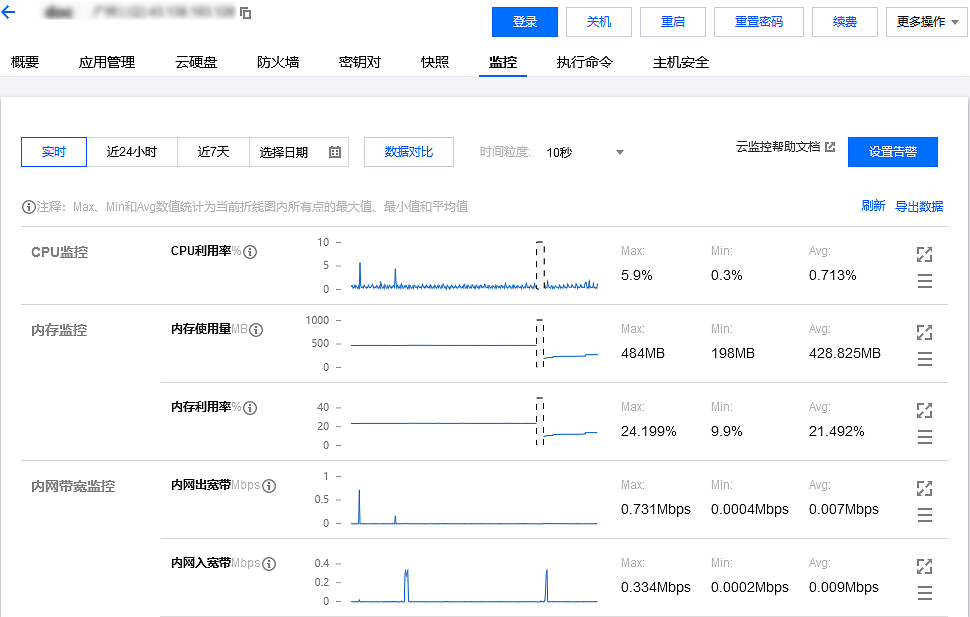
Task: Switch to the 执行命令 tab
Action: pyautogui.click(x=585, y=63)
